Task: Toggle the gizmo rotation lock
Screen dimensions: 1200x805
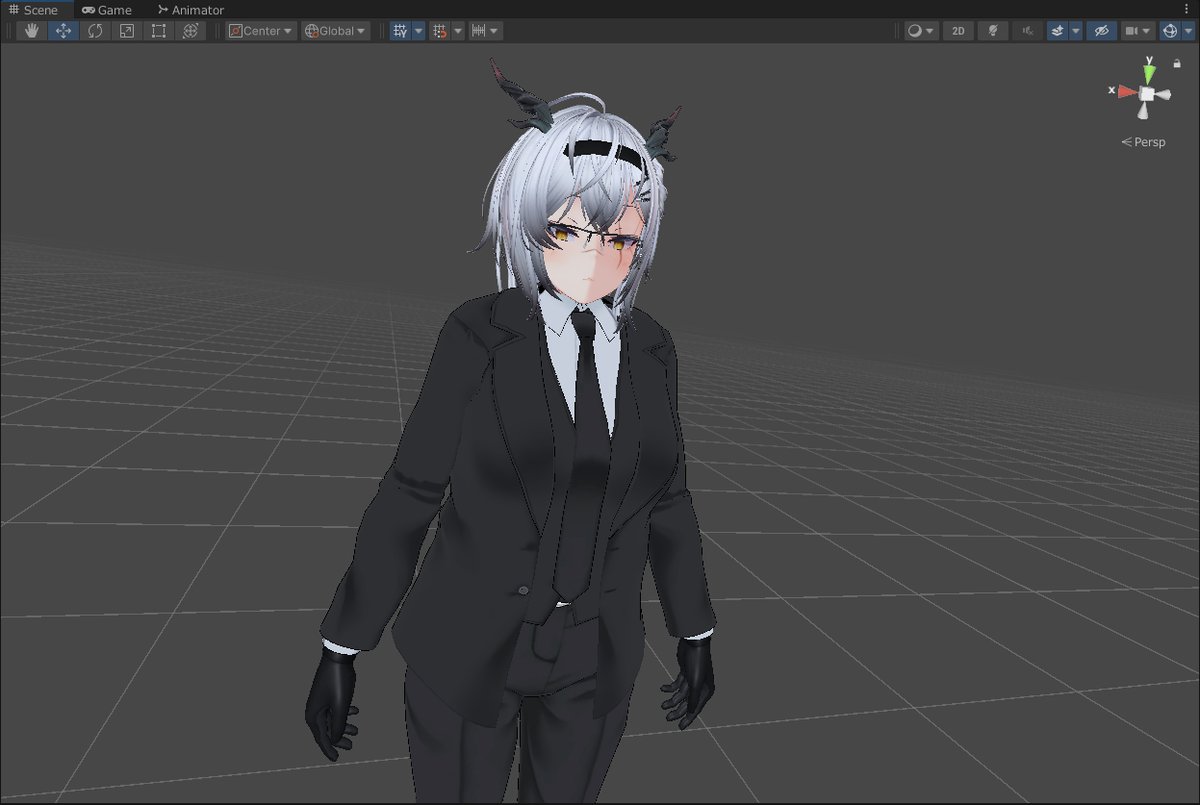Action: (x=1178, y=62)
